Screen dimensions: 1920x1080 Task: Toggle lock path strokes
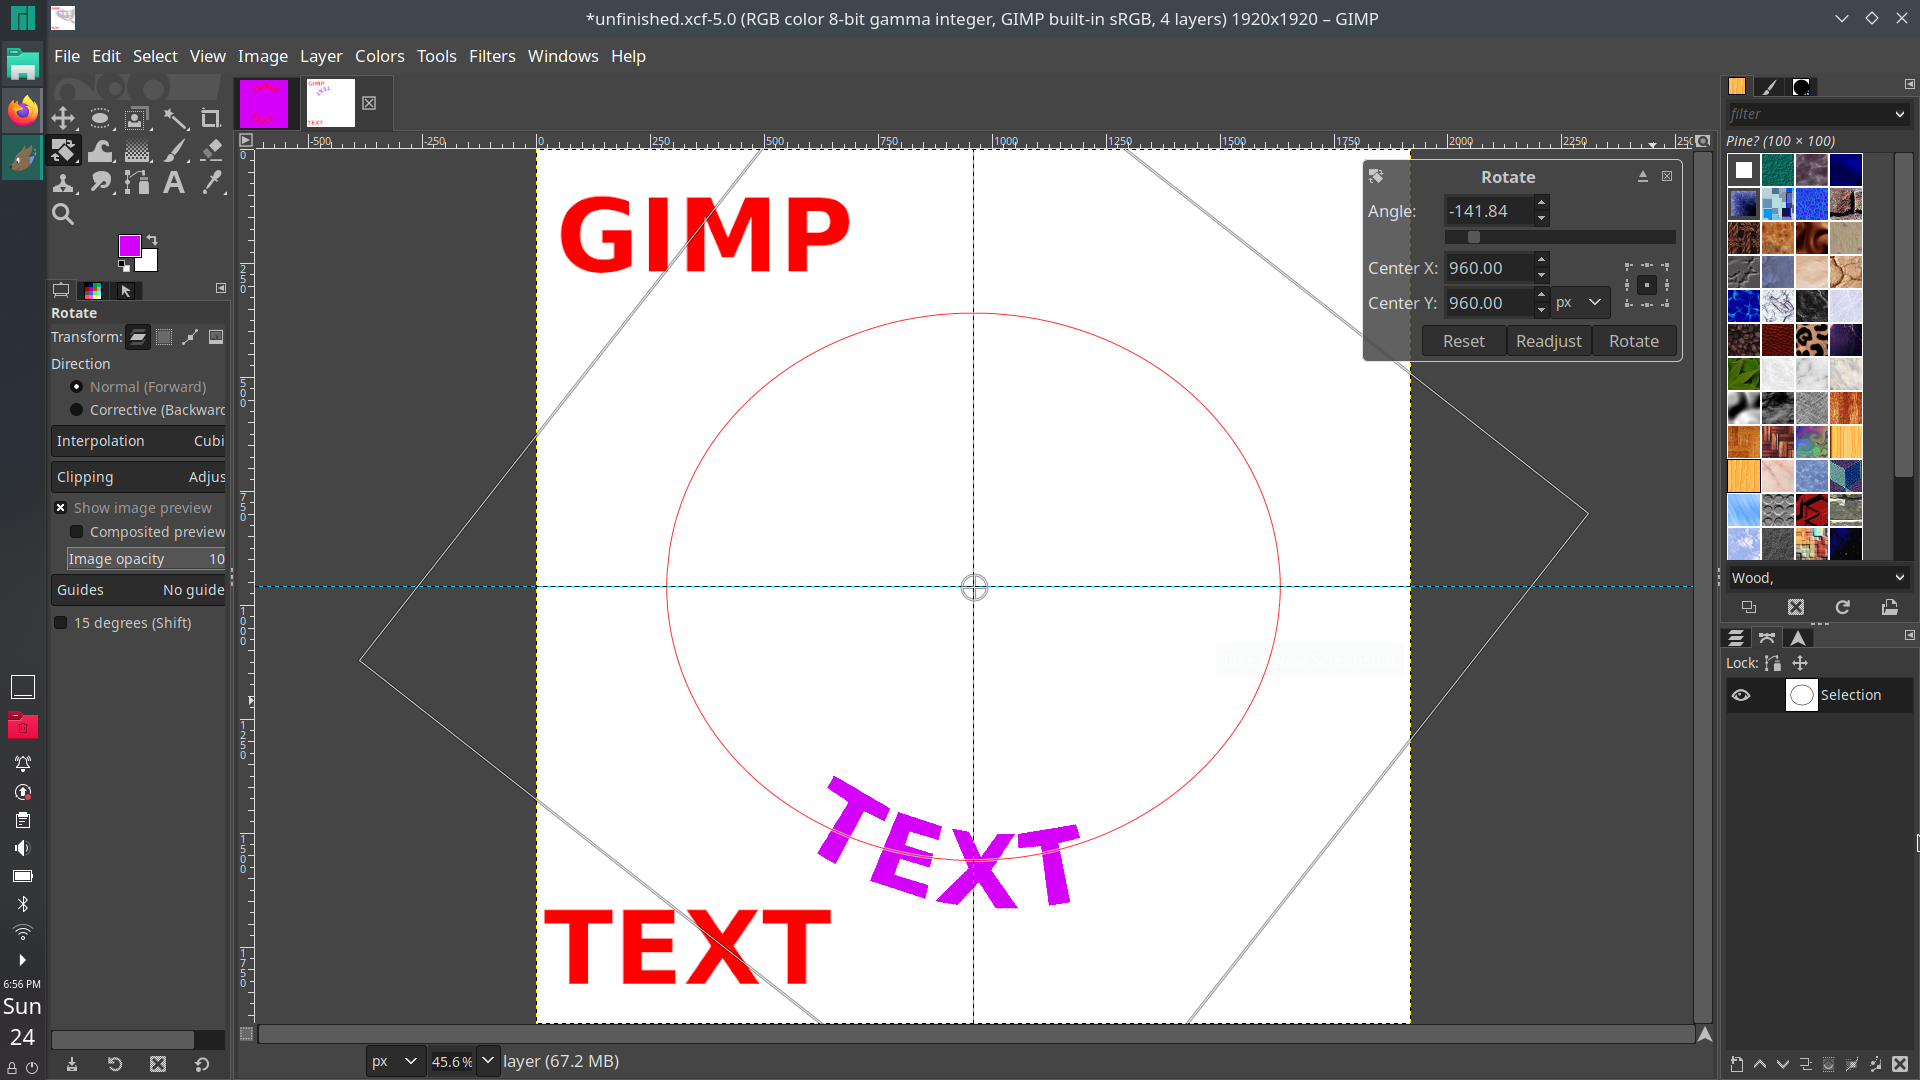1773,663
